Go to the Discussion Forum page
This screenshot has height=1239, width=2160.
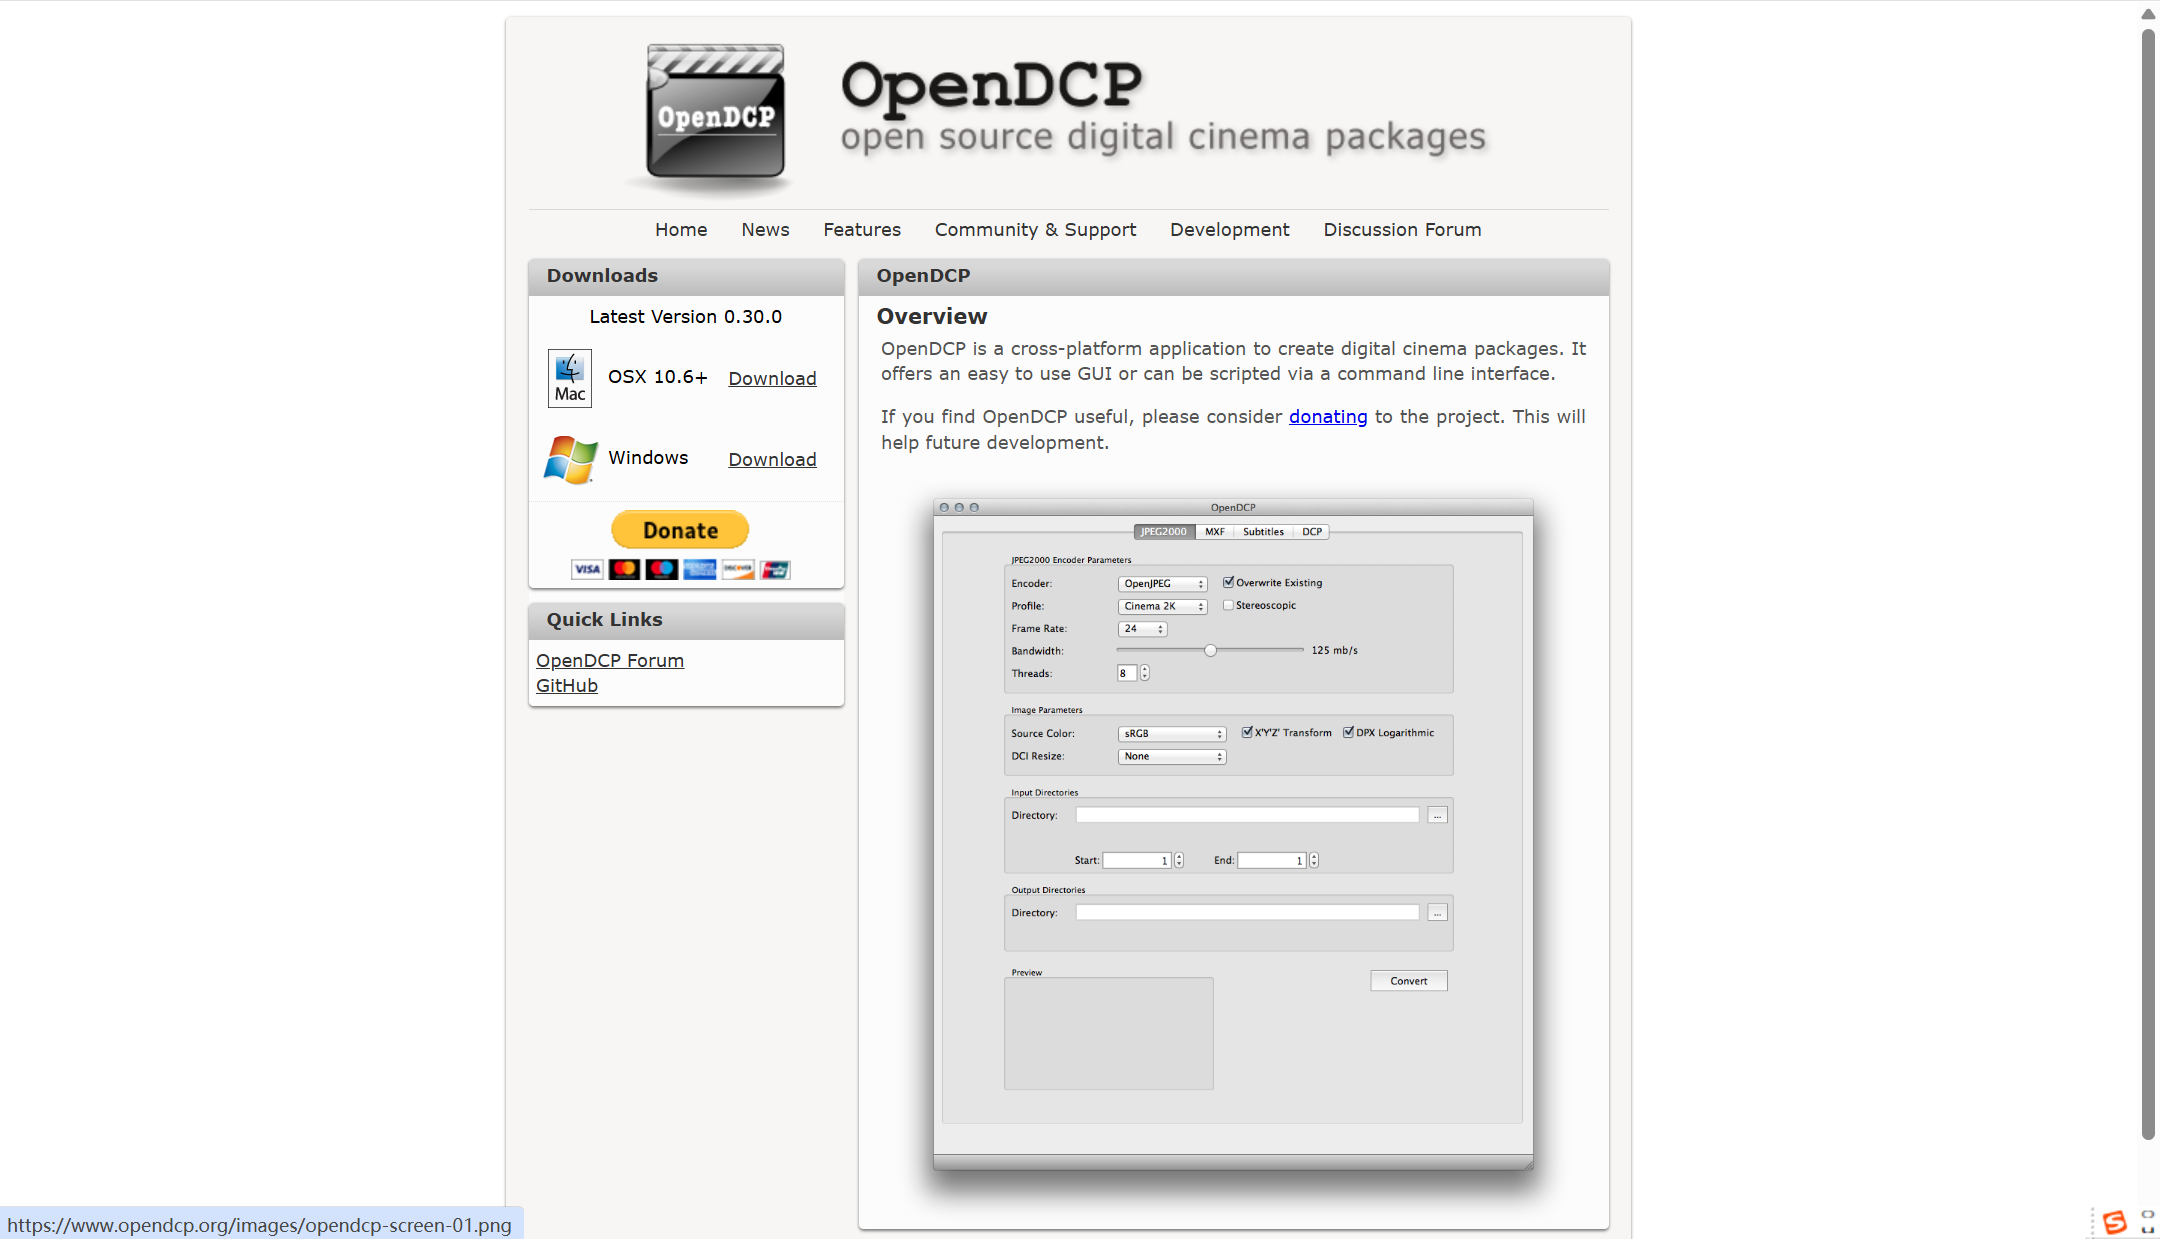(x=1402, y=229)
